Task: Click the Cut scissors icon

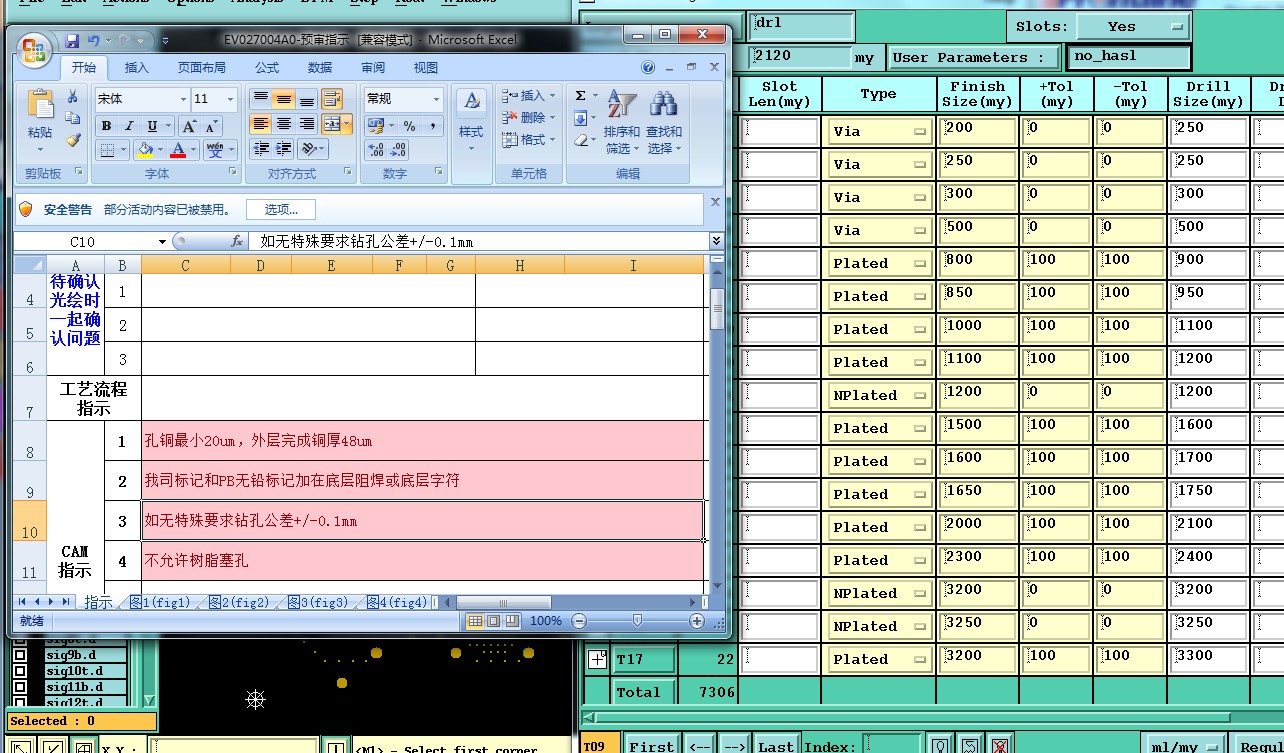Action: (x=73, y=97)
